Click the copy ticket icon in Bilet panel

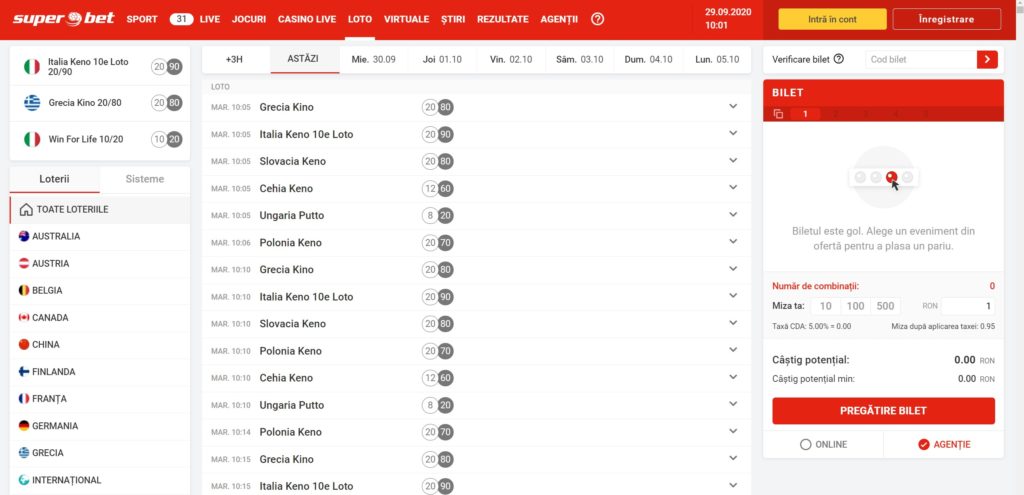point(778,114)
